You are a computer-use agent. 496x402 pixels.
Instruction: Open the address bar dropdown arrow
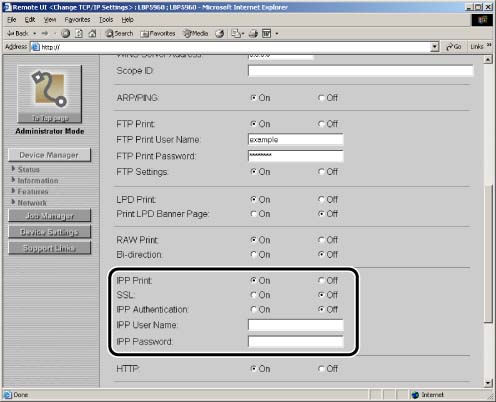(x=435, y=47)
